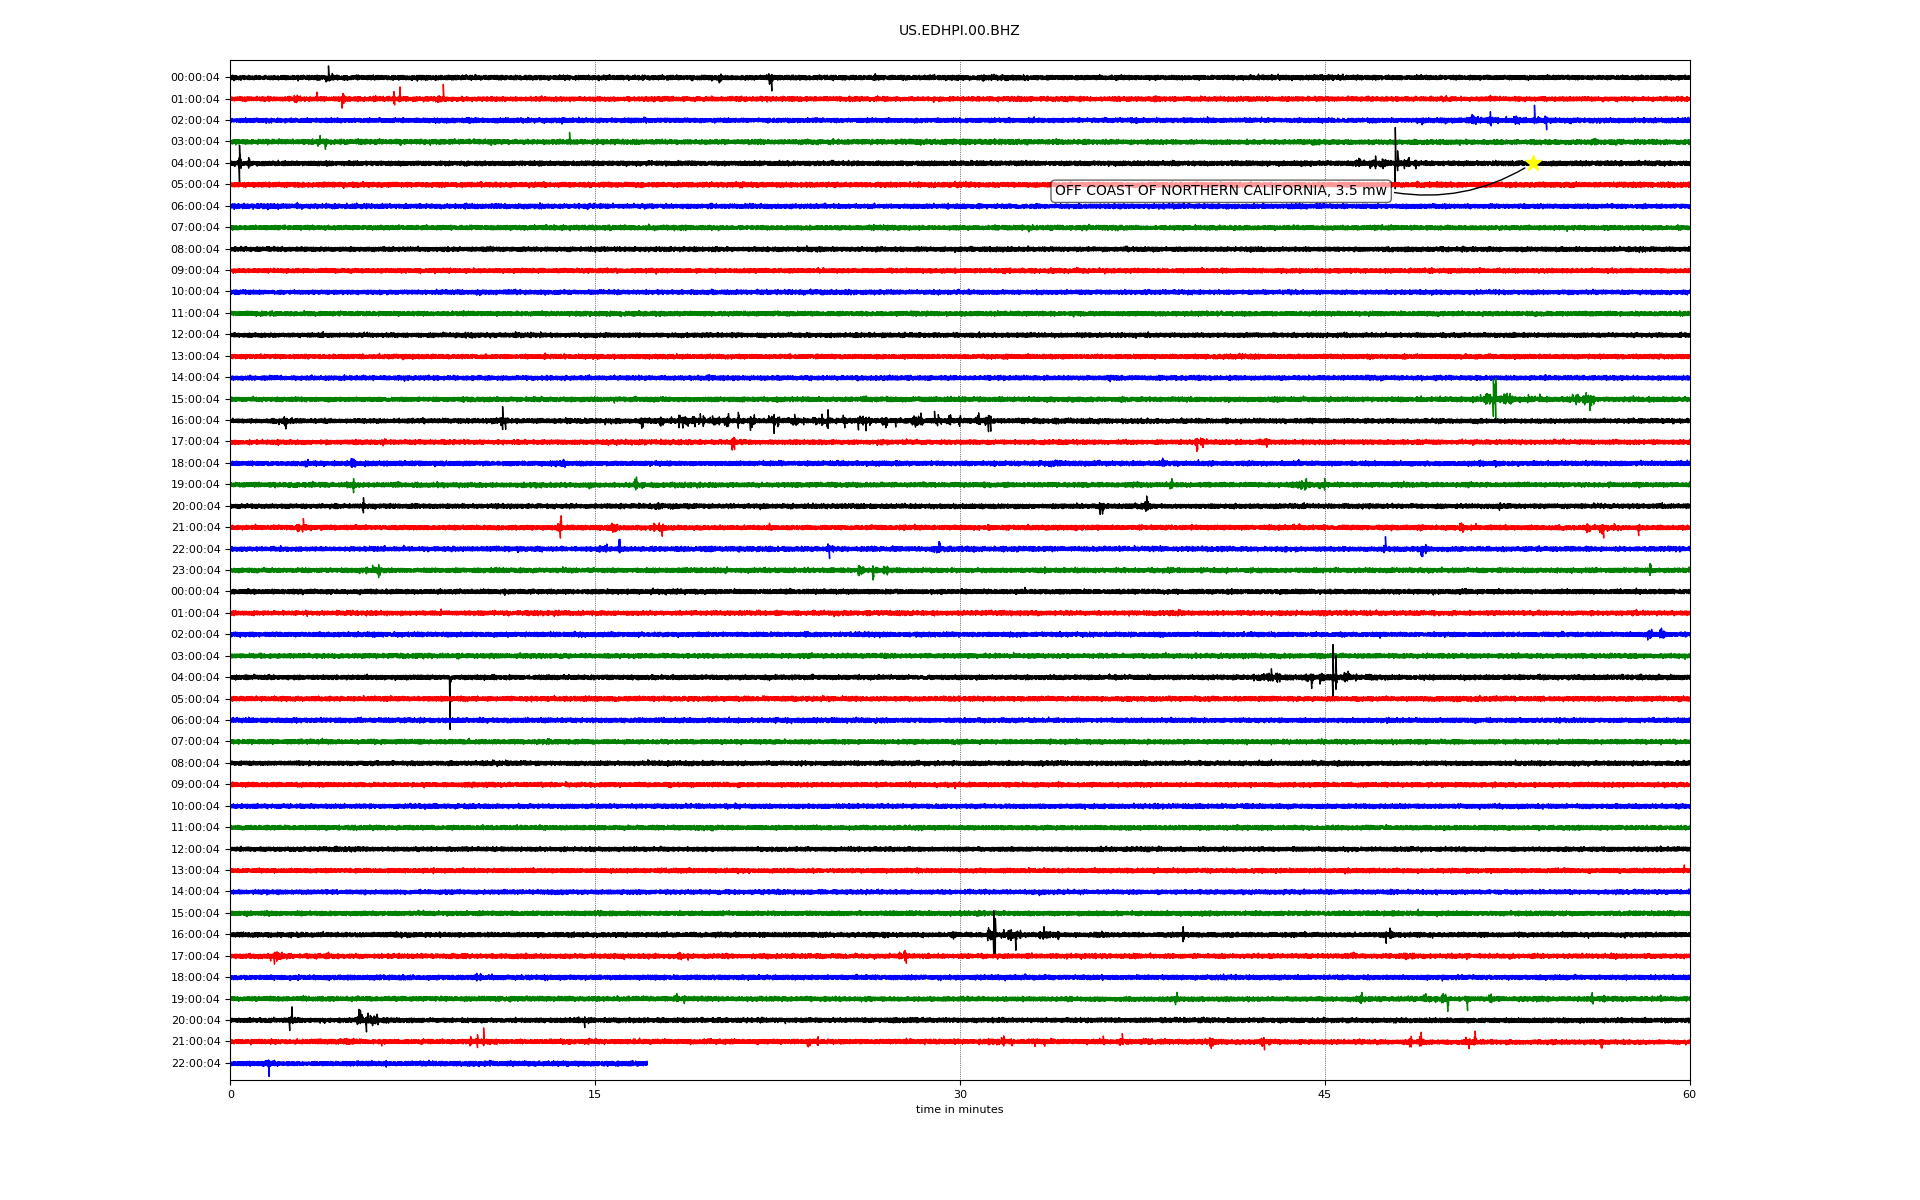1920x1200 pixels.
Task: Click the black spike near minute 31 on lower 16:00:04 trace
Action: point(994,933)
